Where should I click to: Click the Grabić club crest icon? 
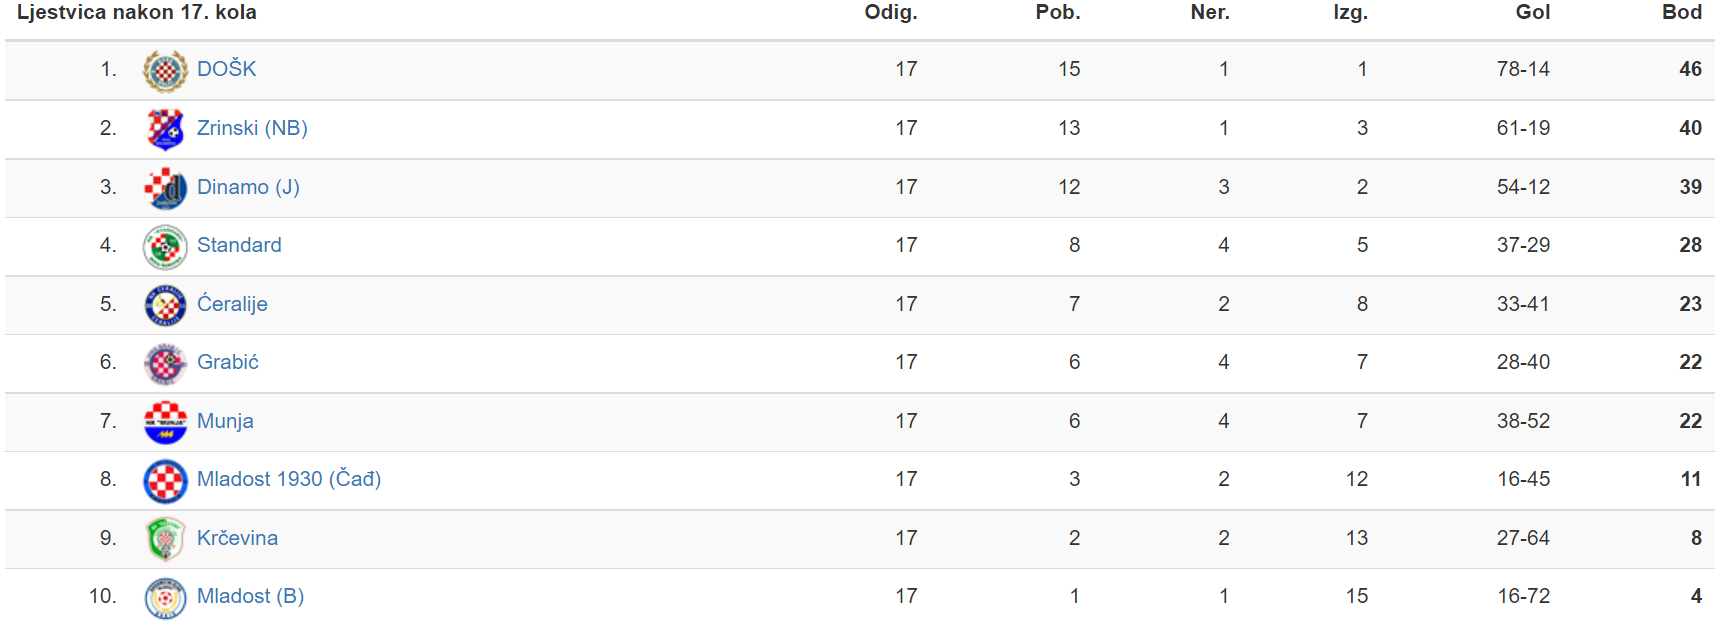tap(165, 364)
